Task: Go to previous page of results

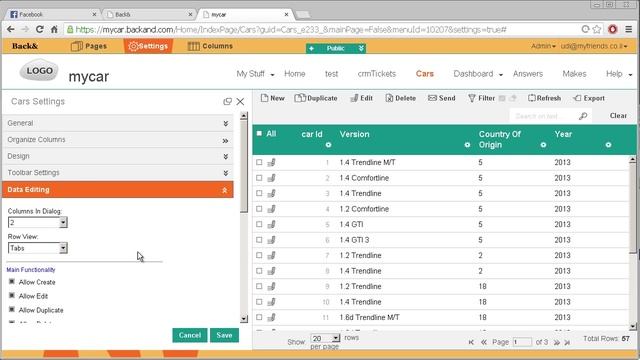Action: coord(484,342)
